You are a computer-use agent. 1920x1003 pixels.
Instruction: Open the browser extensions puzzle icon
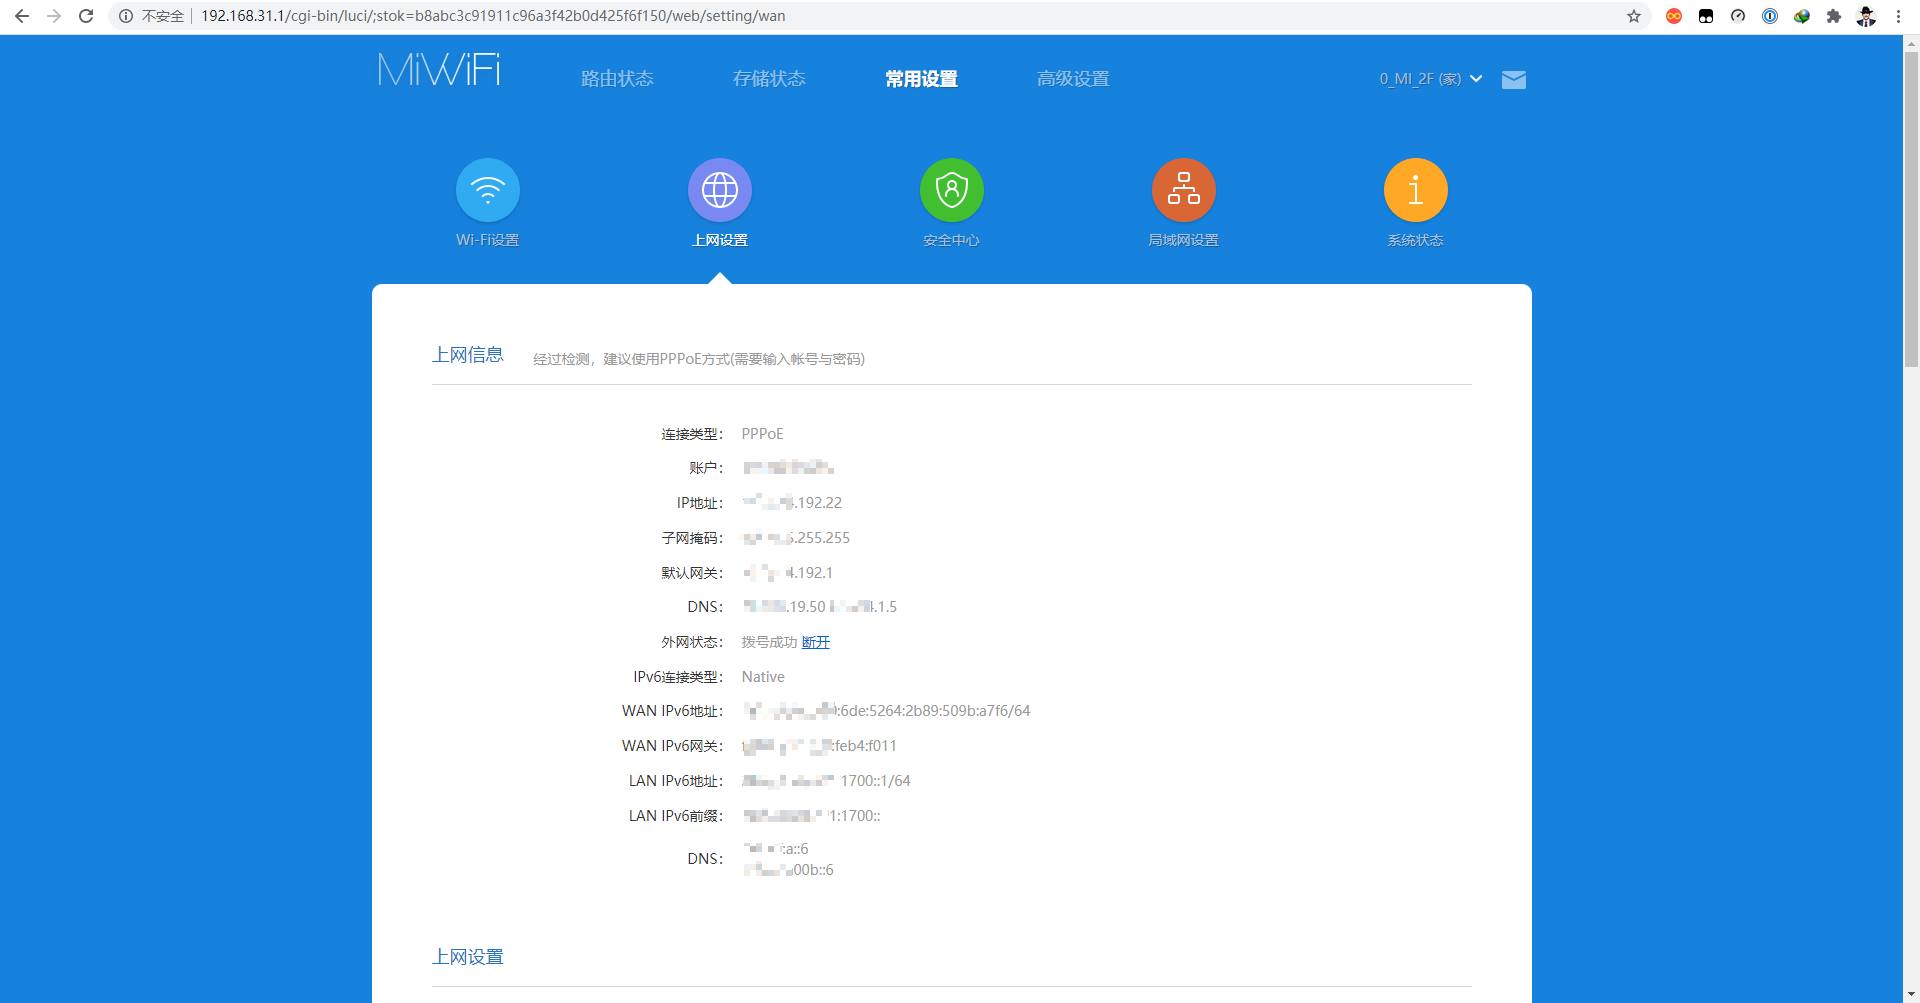point(1834,16)
